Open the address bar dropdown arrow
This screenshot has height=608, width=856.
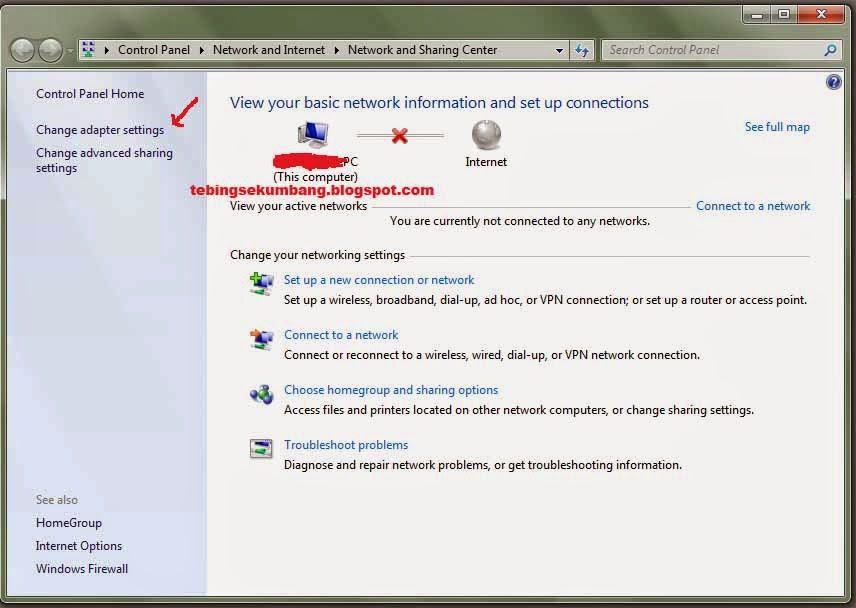coord(560,49)
